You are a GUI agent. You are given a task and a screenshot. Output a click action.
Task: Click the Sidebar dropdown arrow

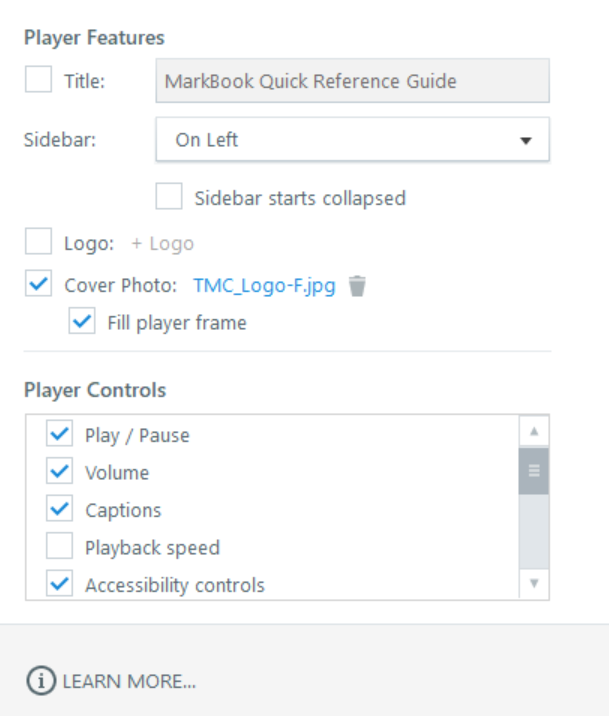[526, 141]
